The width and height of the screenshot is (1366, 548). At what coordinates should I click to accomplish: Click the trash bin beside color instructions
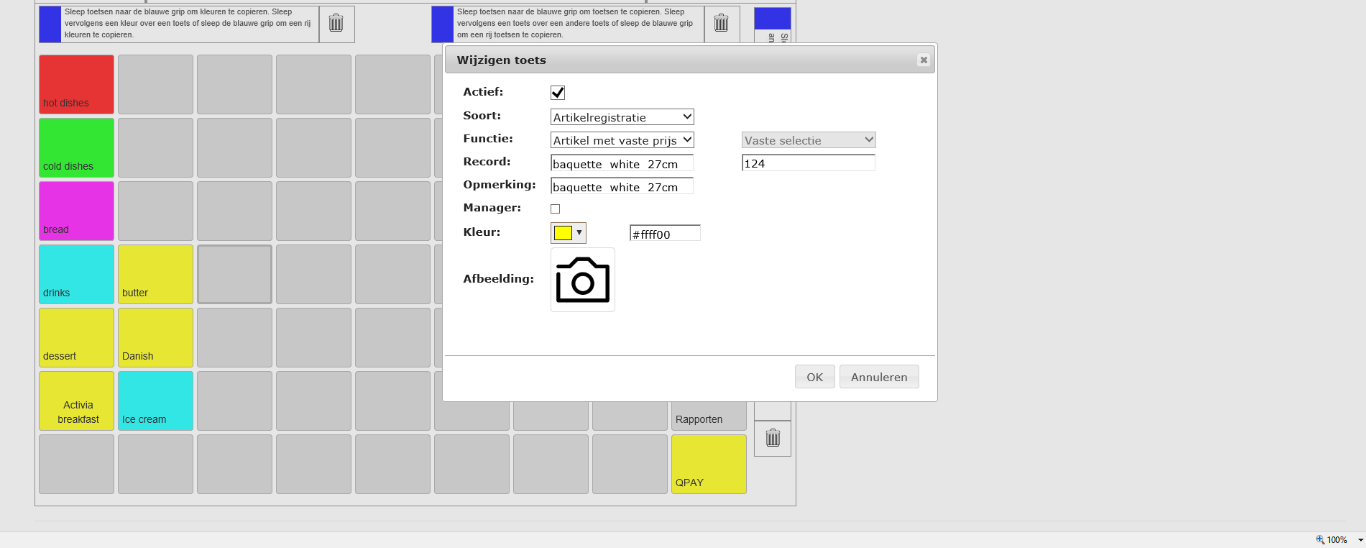pos(336,23)
